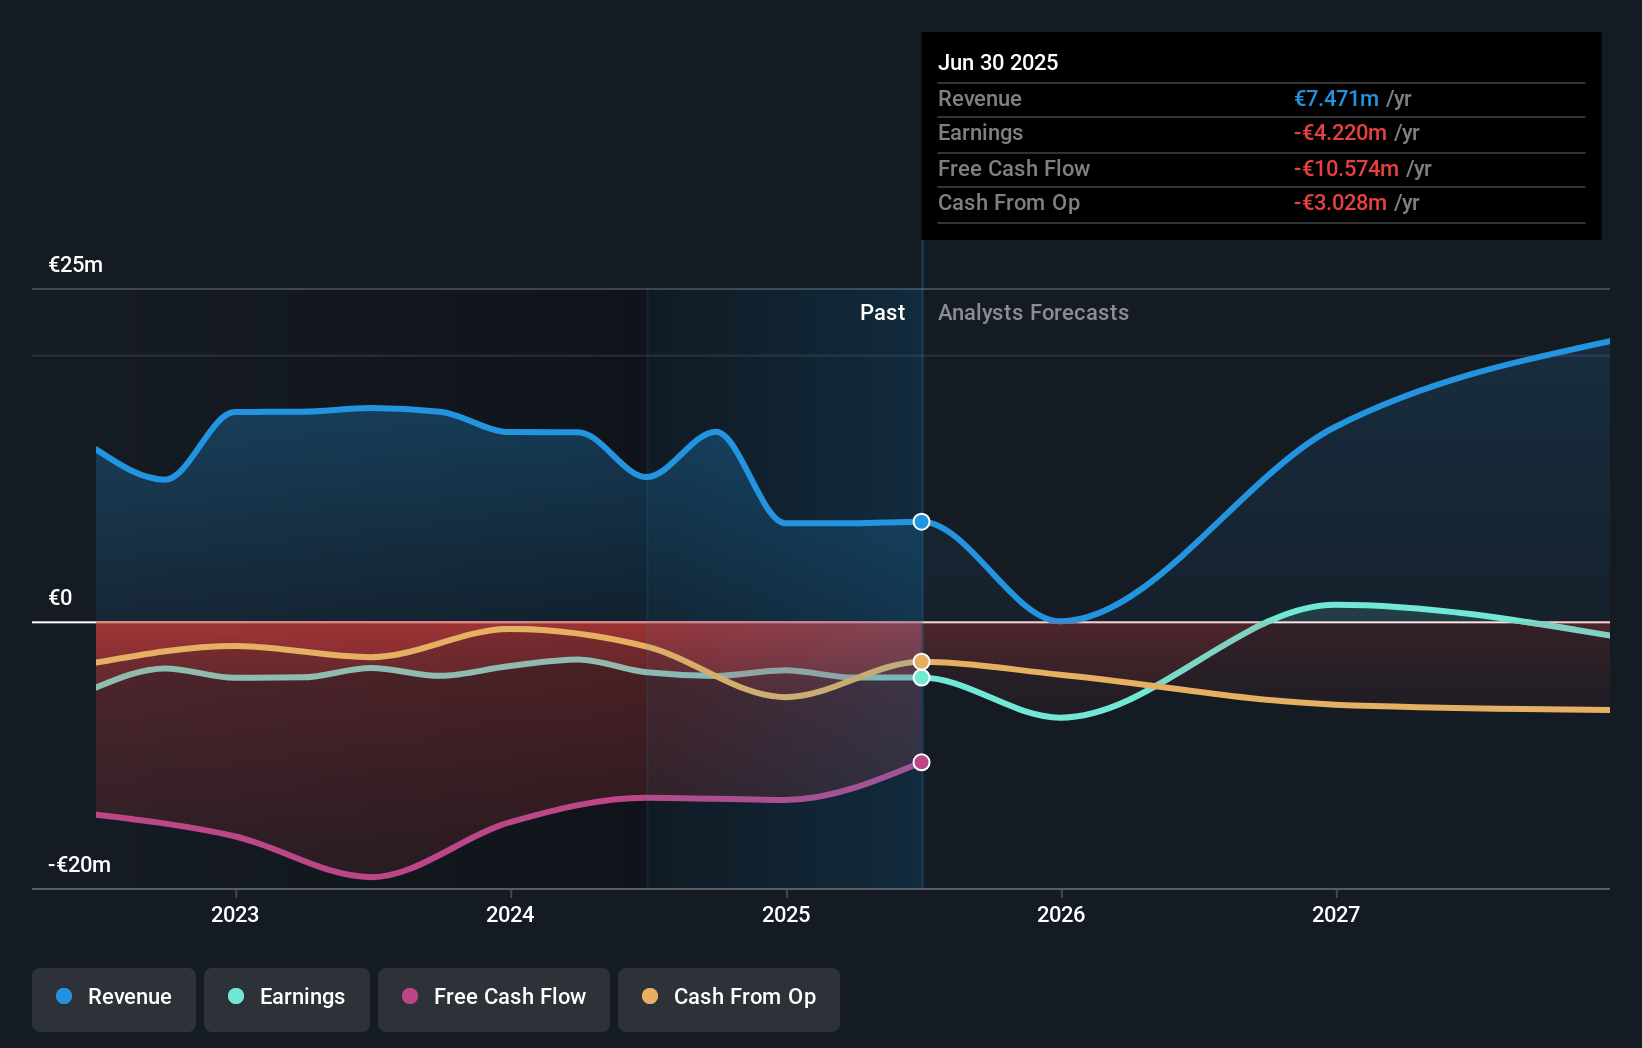1642x1048 pixels.
Task: Click the 2025 x-axis label
Action: (x=786, y=915)
